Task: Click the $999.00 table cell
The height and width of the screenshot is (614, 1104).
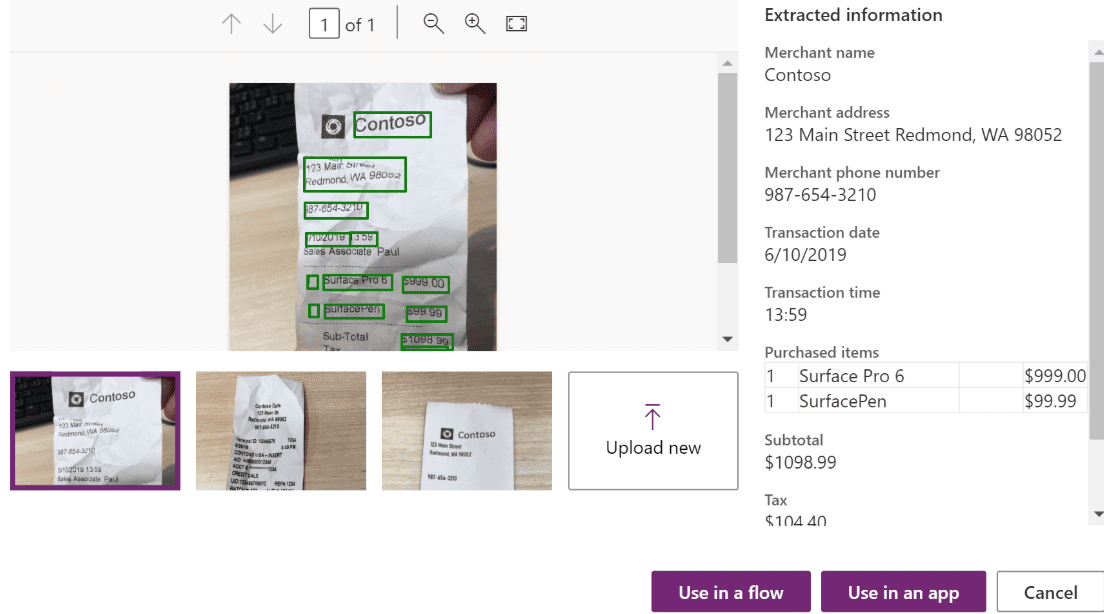Action: 1055,375
